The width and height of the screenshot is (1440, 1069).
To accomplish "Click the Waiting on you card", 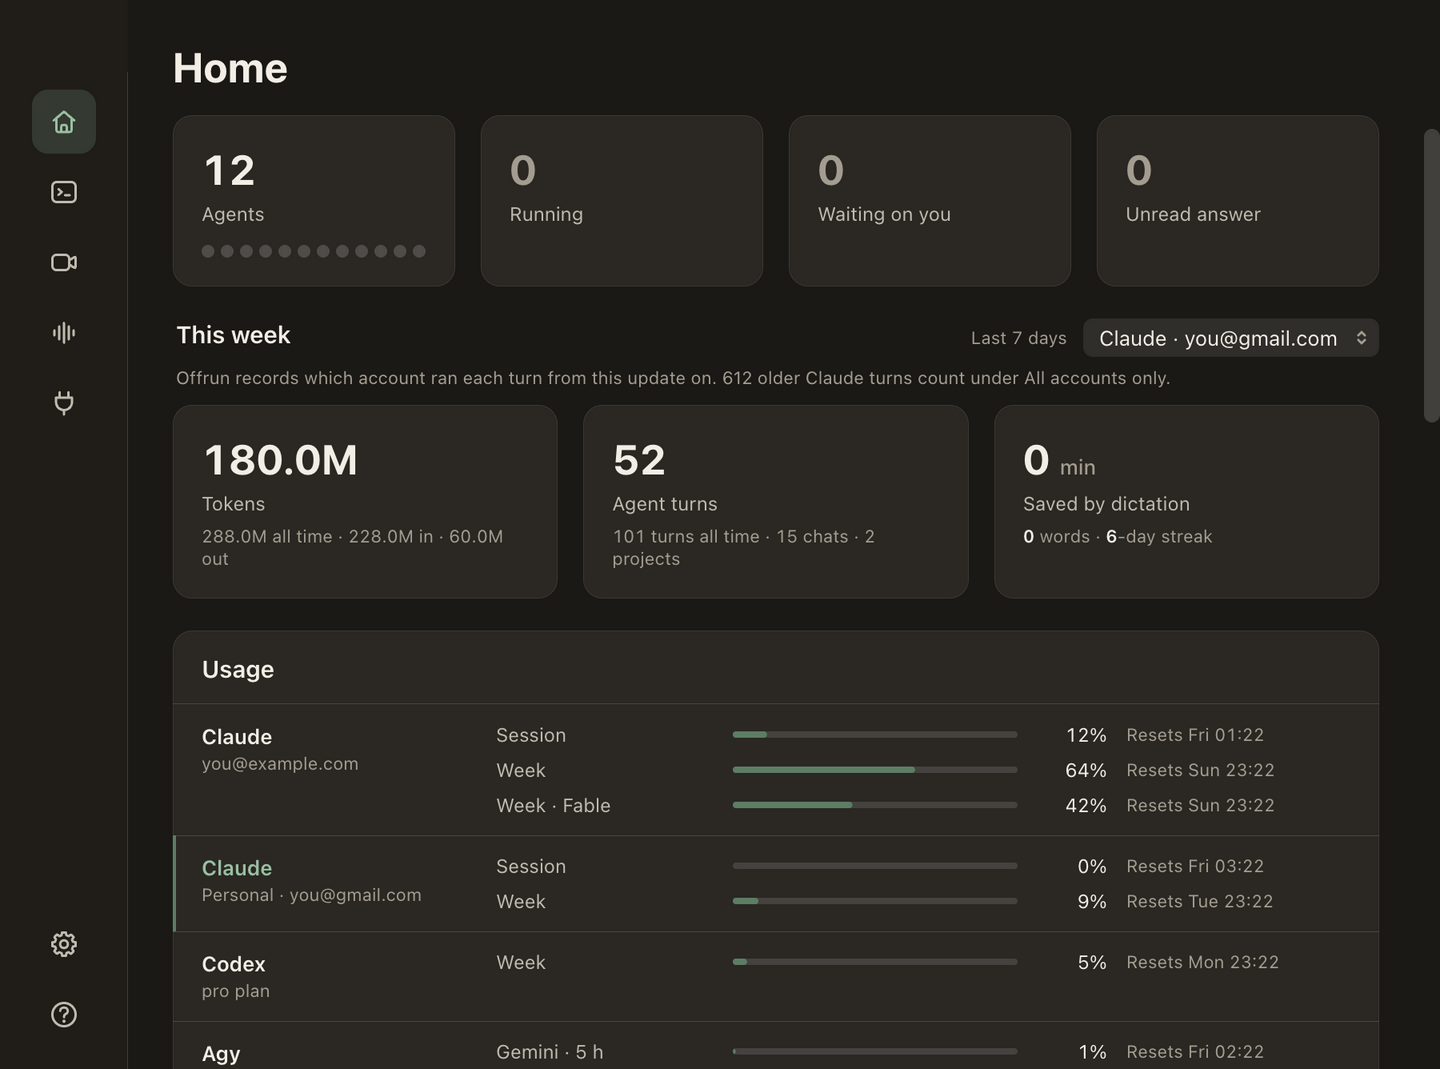I will pyautogui.click(x=930, y=201).
